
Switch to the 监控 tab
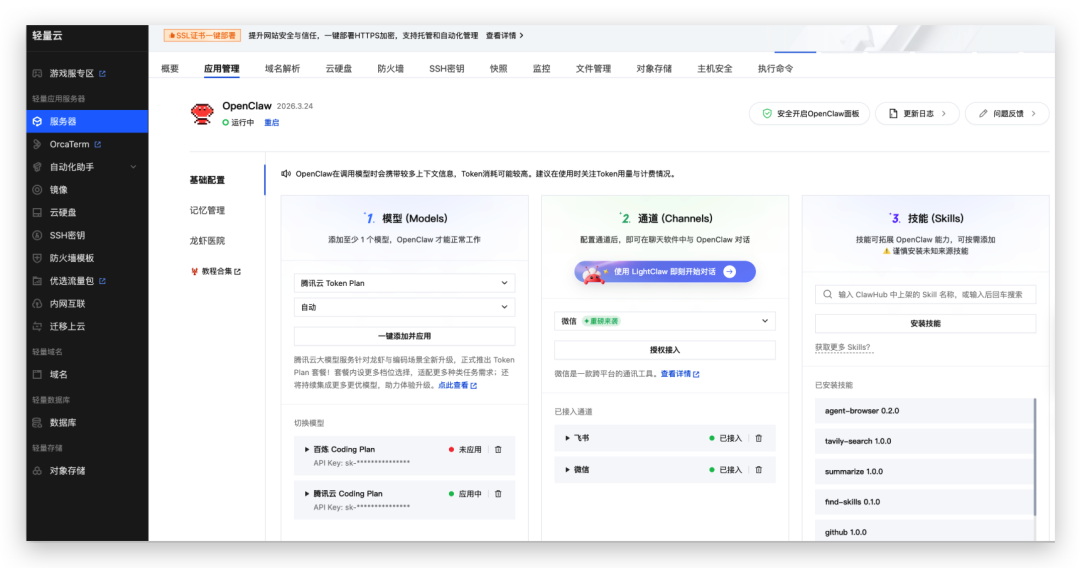[541, 69]
